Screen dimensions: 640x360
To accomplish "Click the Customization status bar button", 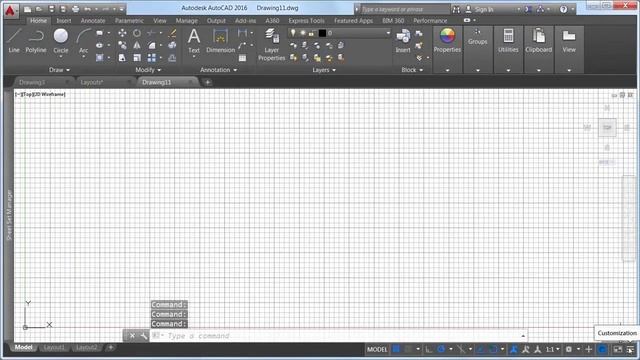I will pyautogui.click(x=631, y=349).
